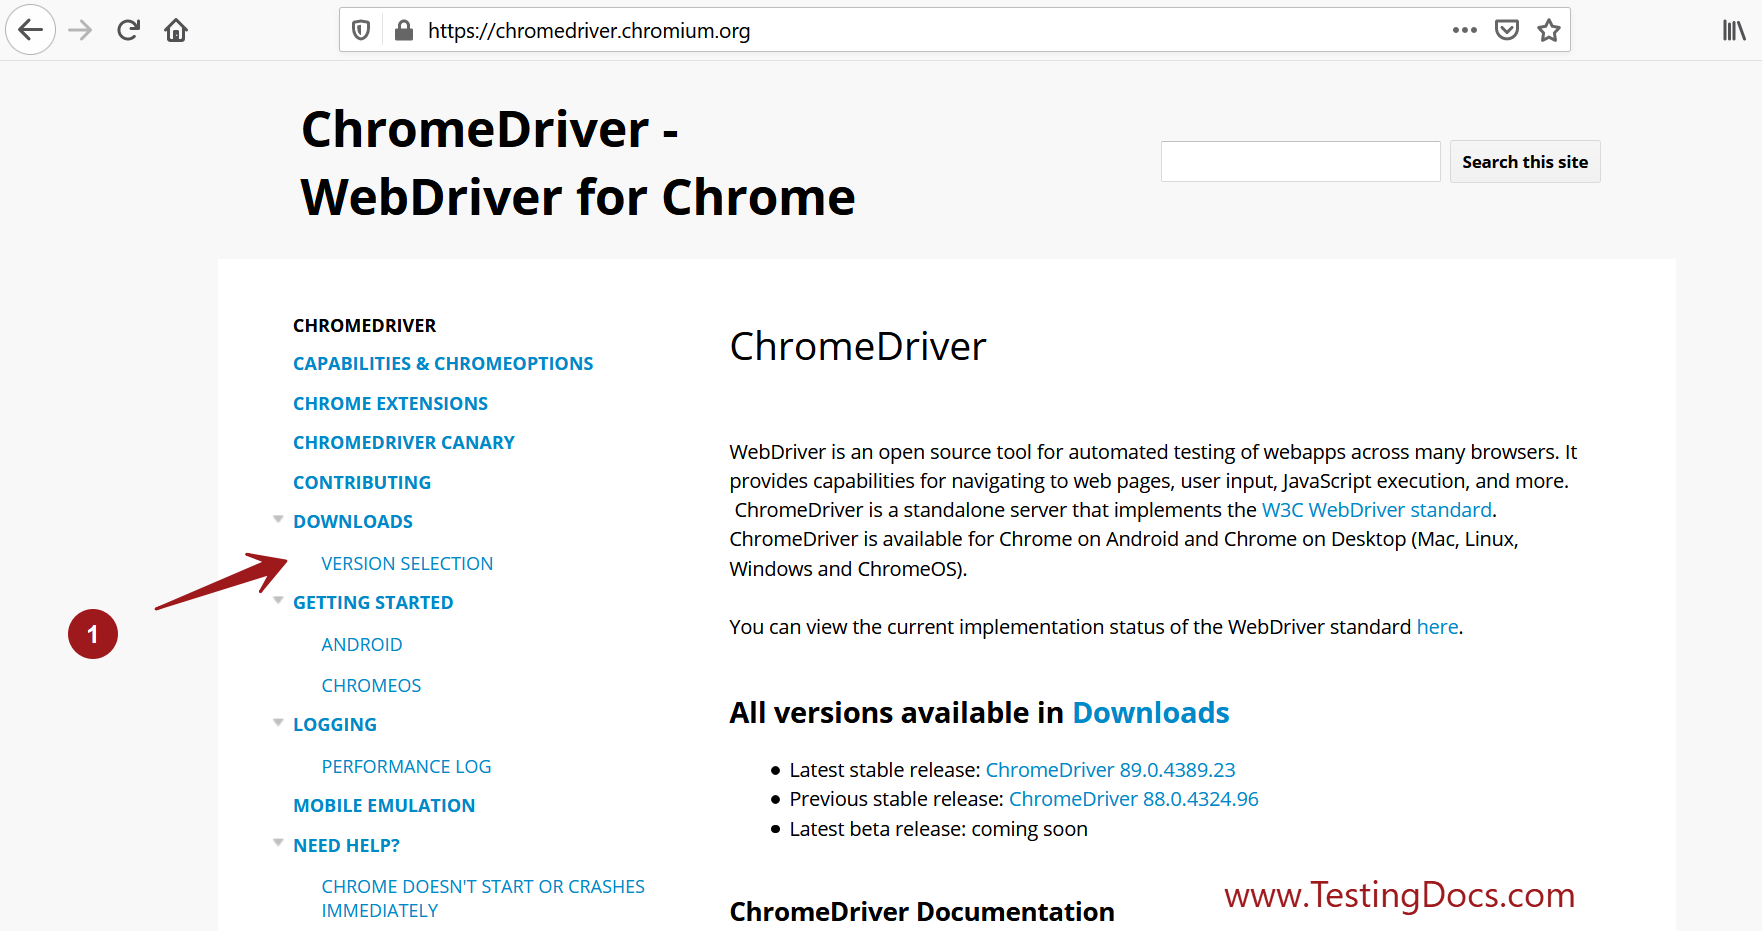
Task: Open the browser home page
Action: coord(176,30)
